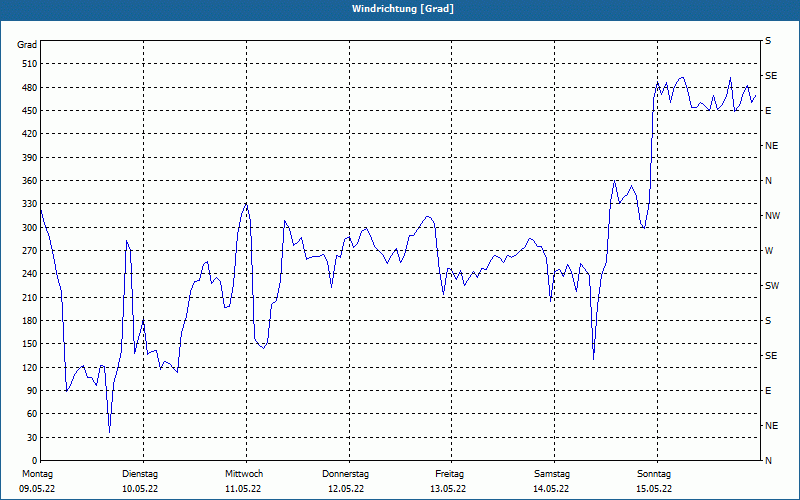The width and height of the screenshot is (800, 500).
Task: Select the Freitag day label
Action: [449, 474]
